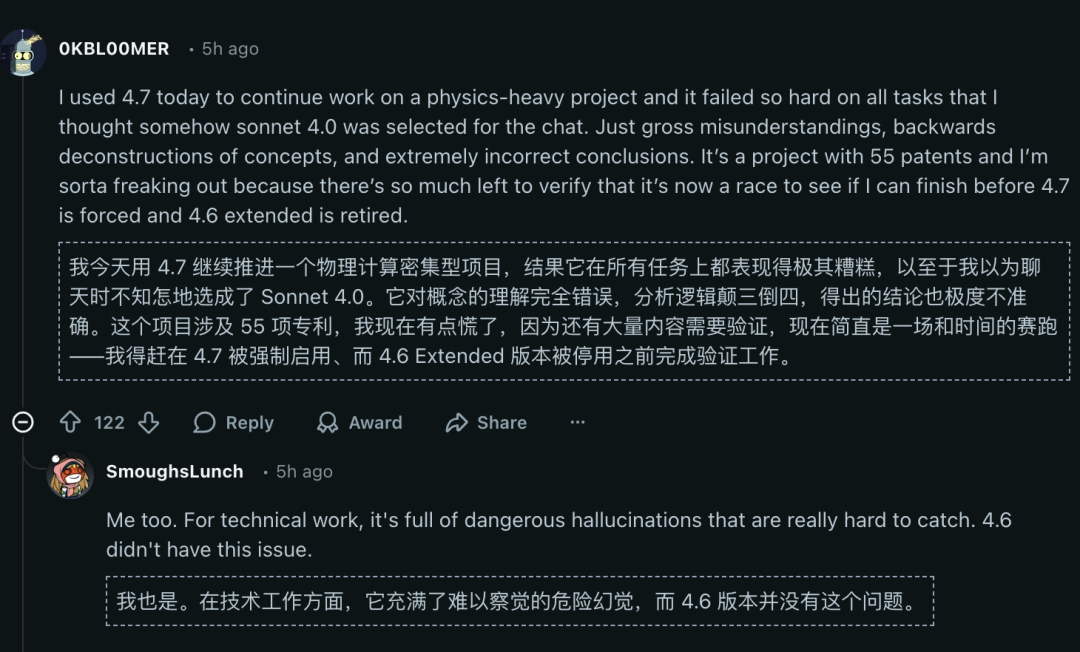Click the Award text label
This screenshot has height=652, width=1080.
375,423
